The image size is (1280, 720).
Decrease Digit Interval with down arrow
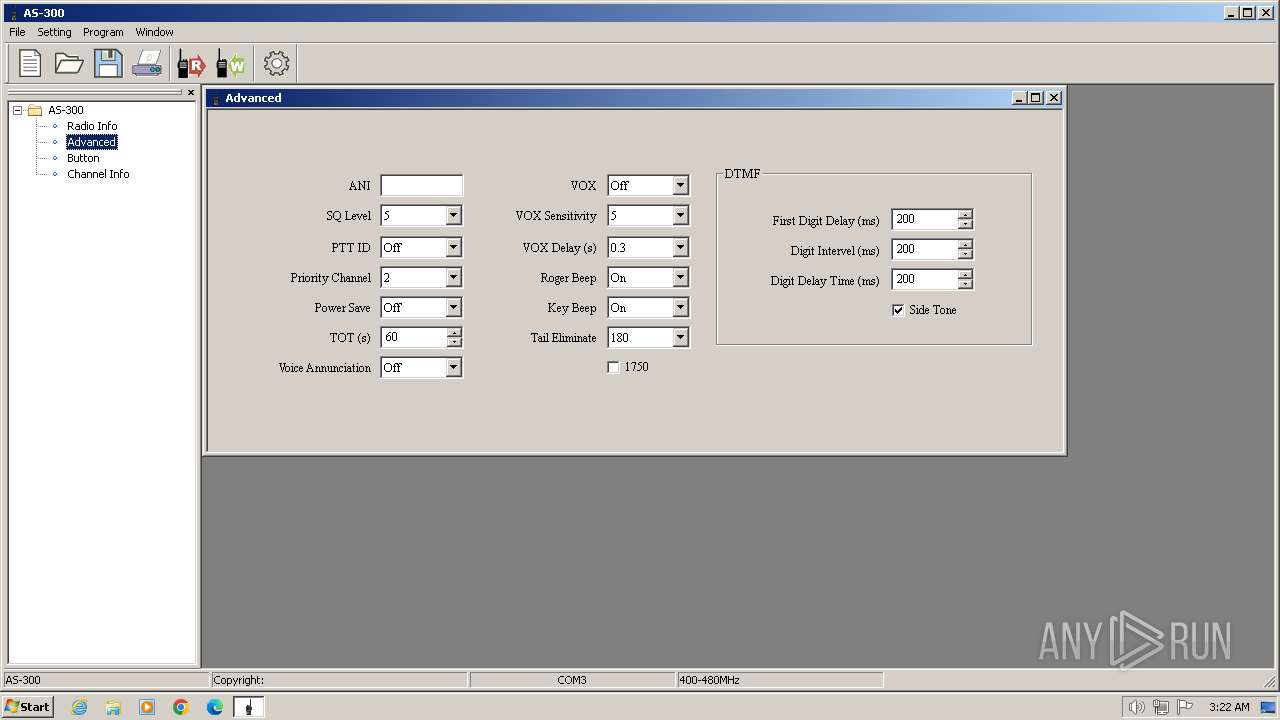(x=965, y=254)
